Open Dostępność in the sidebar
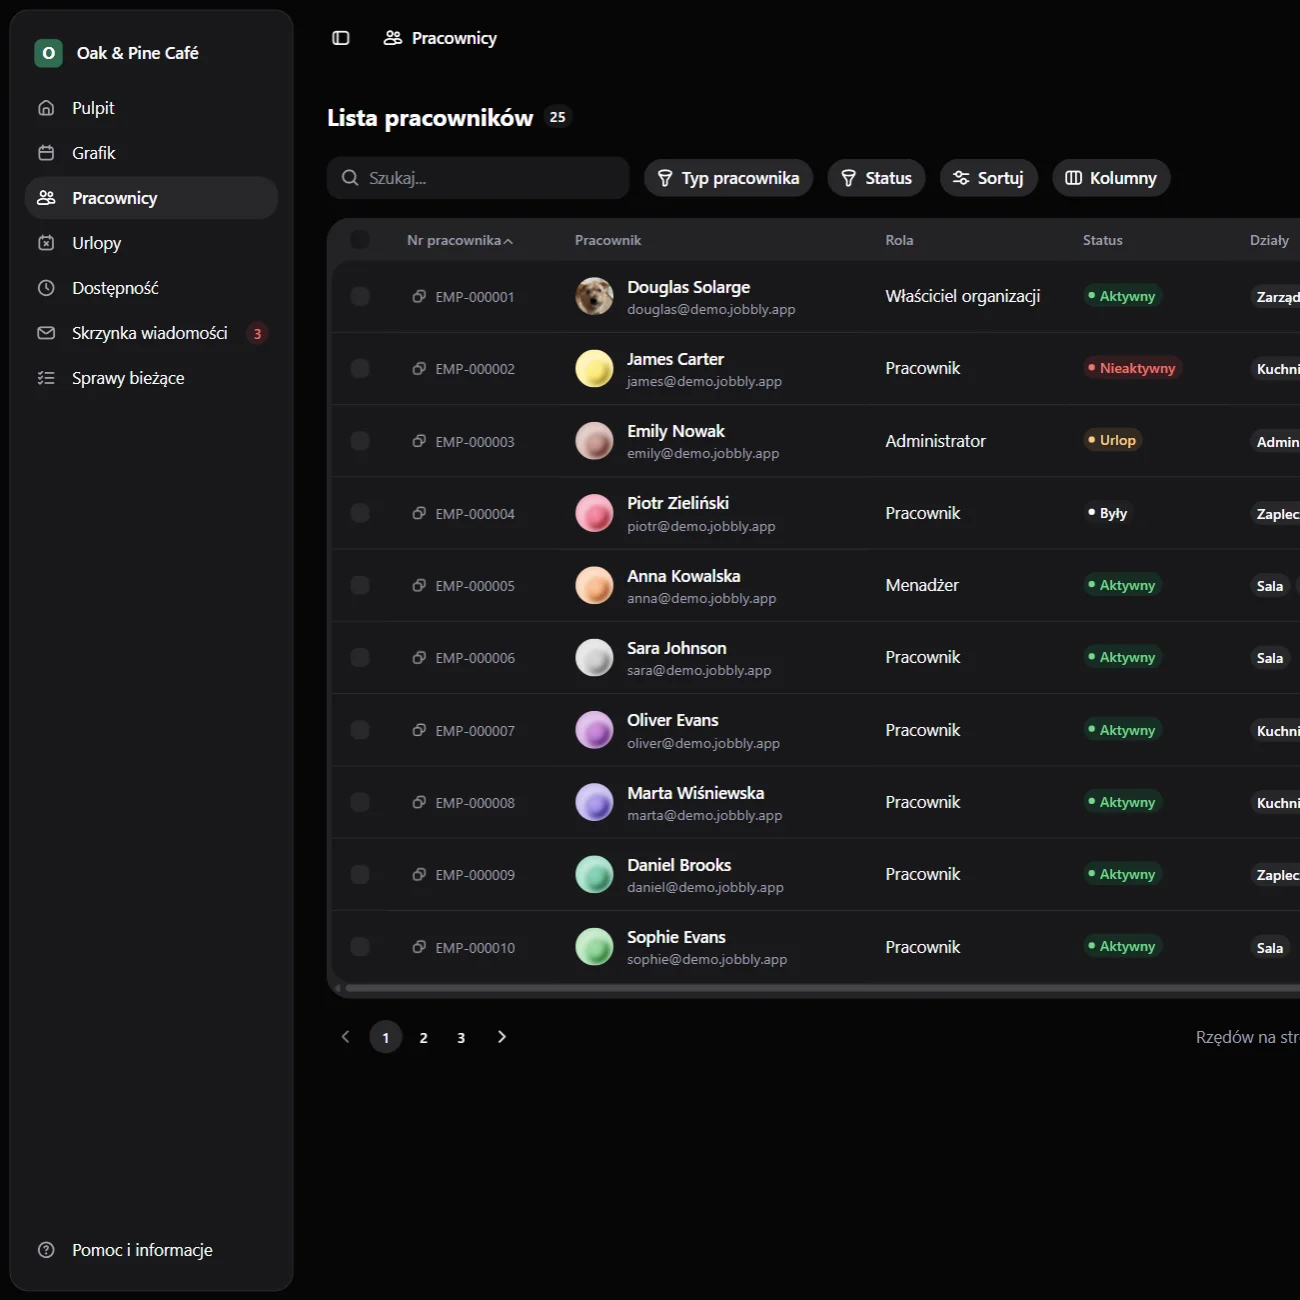This screenshot has width=1300, height=1300. [151, 288]
